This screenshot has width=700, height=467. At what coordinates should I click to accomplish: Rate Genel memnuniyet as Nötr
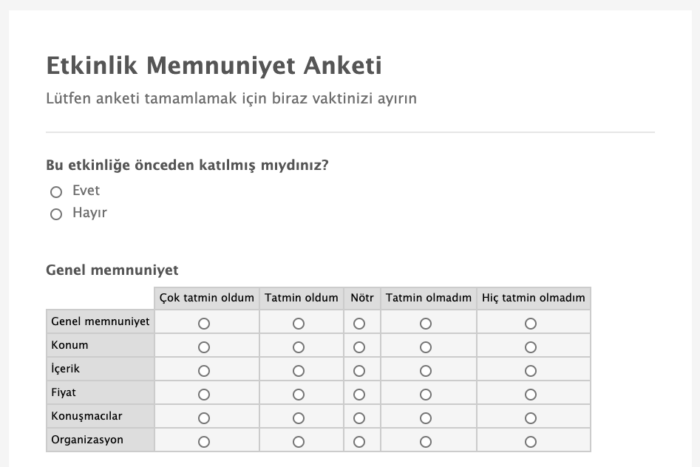[x=359, y=323]
